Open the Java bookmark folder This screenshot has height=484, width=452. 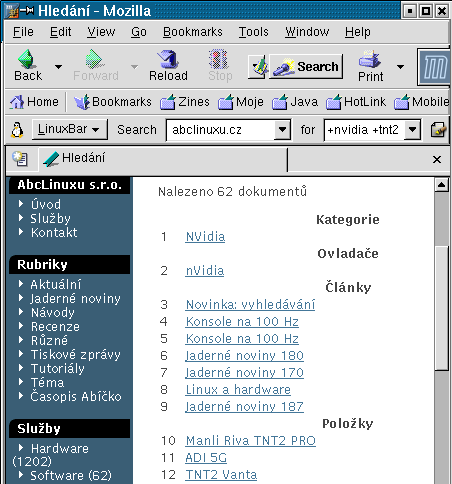[295, 102]
